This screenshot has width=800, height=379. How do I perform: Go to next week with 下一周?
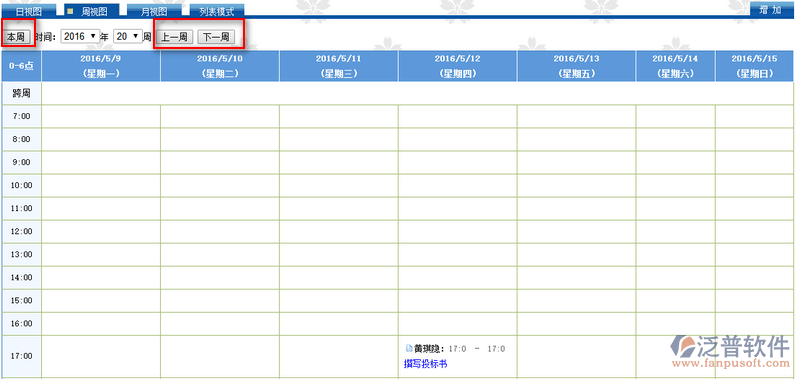pos(216,37)
